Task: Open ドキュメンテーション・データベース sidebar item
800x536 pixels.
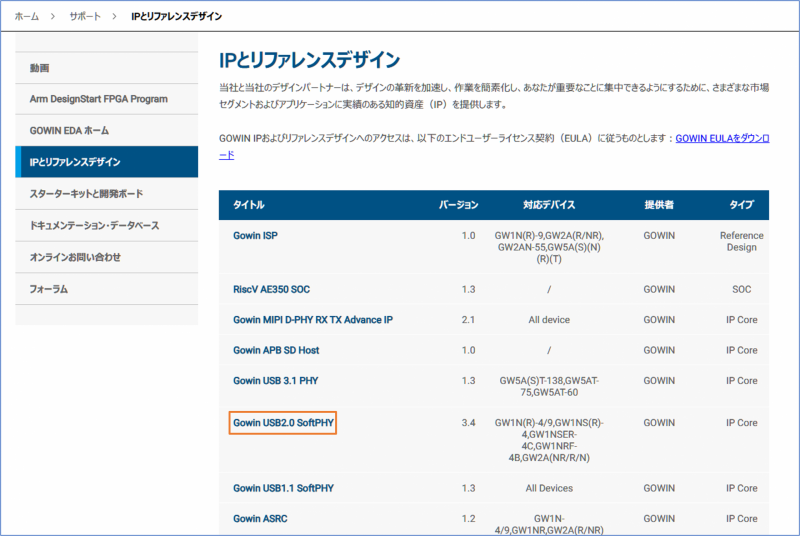Action: click(x=107, y=225)
